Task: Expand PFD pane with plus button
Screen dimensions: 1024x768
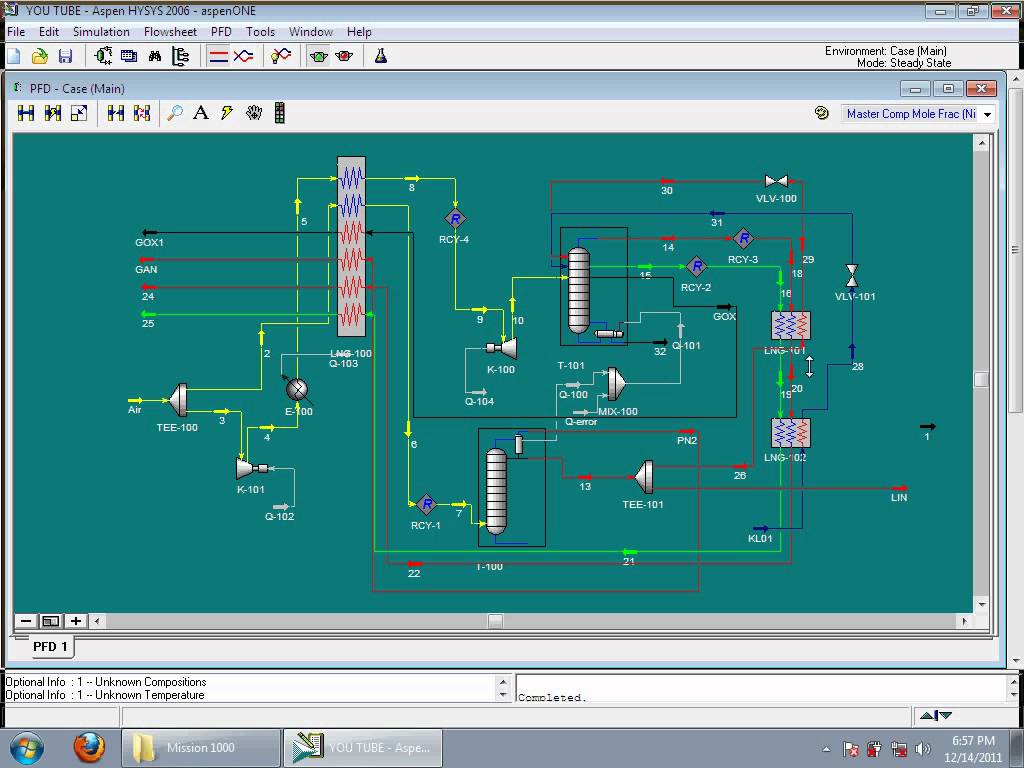Action: (x=76, y=621)
